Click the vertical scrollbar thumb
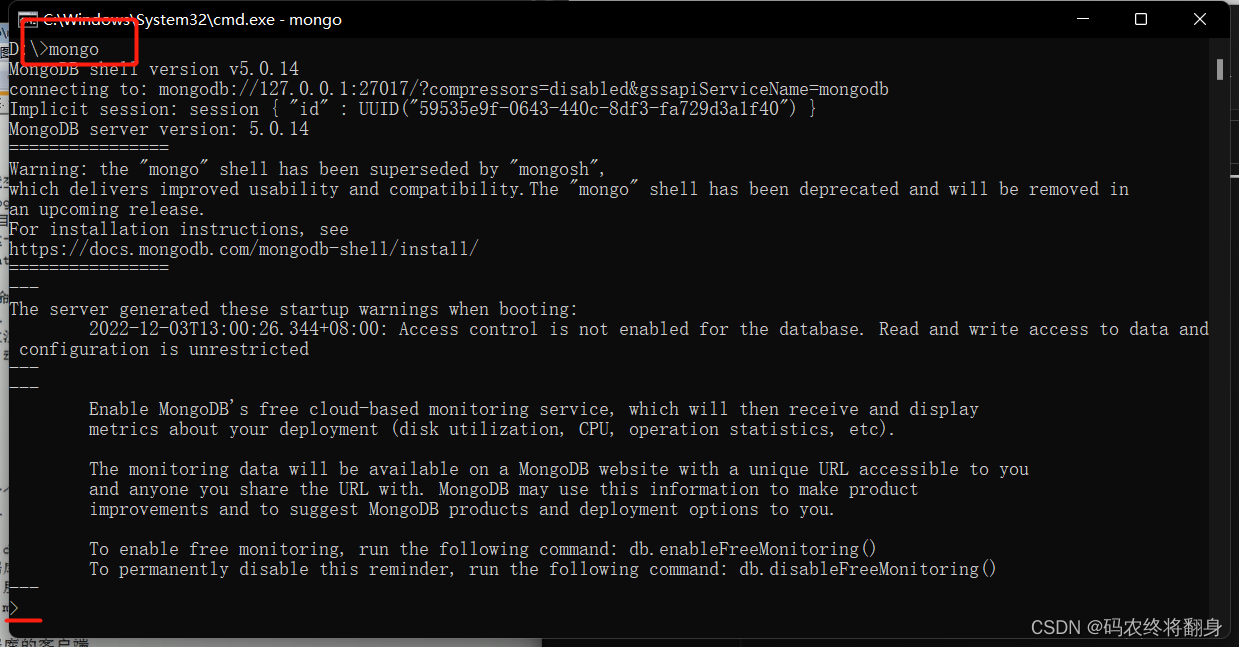The width and height of the screenshot is (1239, 647). [x=1220, y=68]
